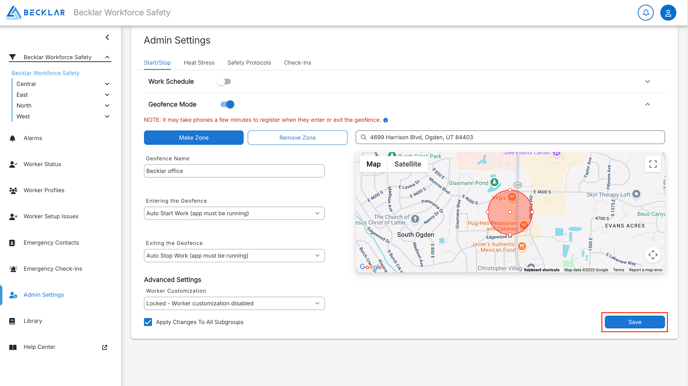The width and height of the screenshot is (688, 386).
Task: Open the Emergency Contacts page
Action: [51, 243]
